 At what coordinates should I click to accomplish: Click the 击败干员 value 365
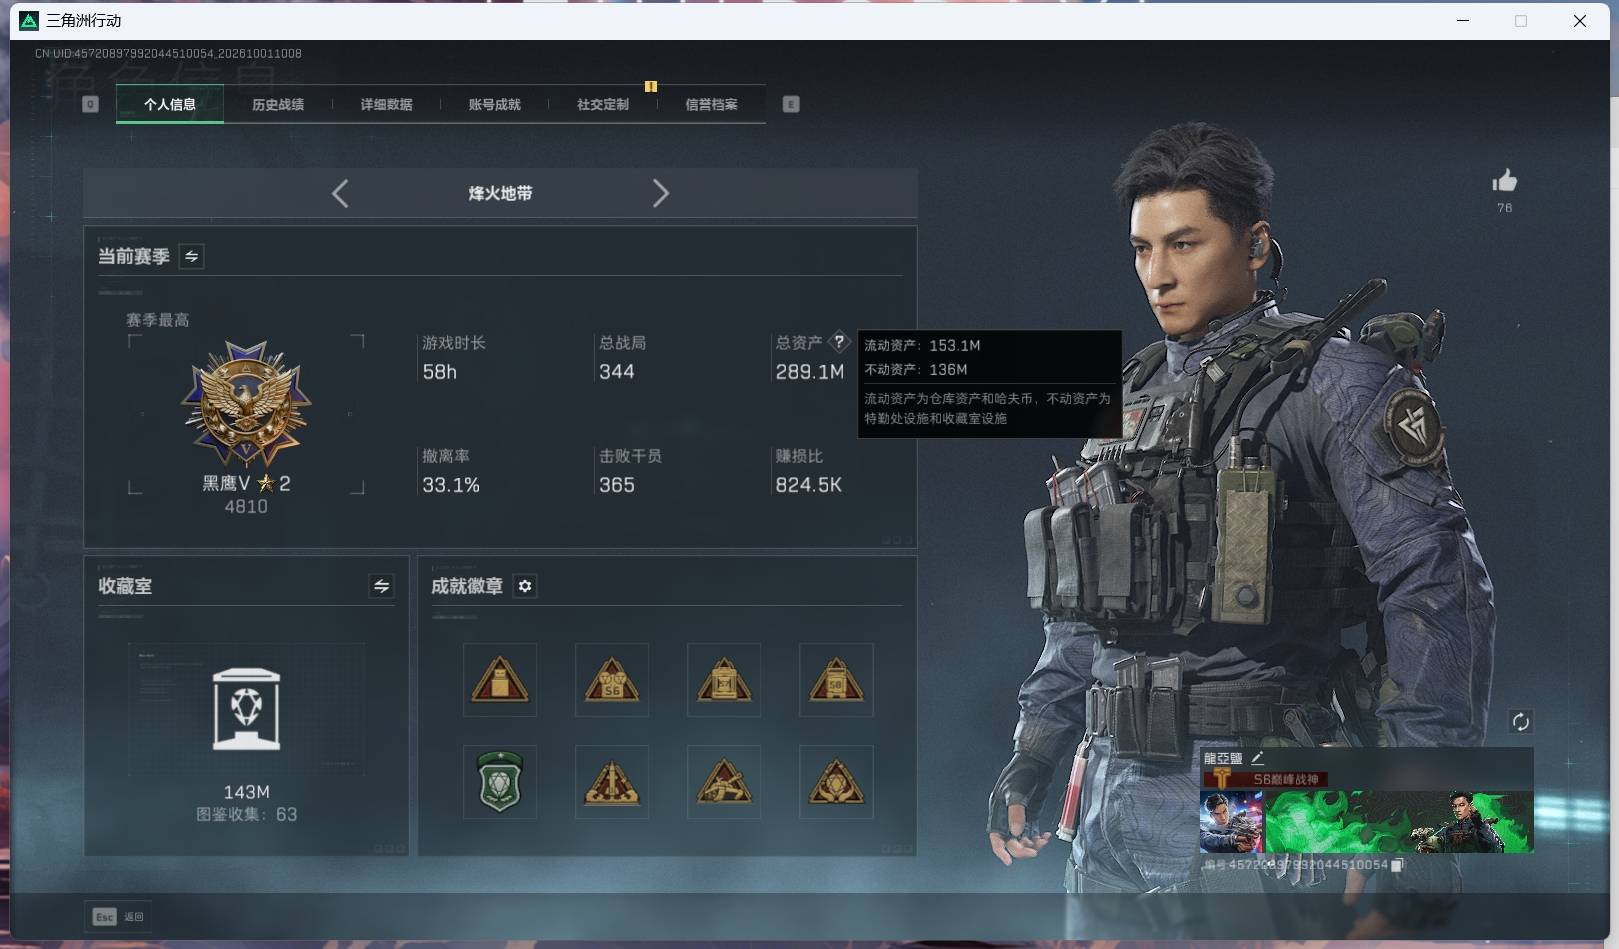pos(616,485)
